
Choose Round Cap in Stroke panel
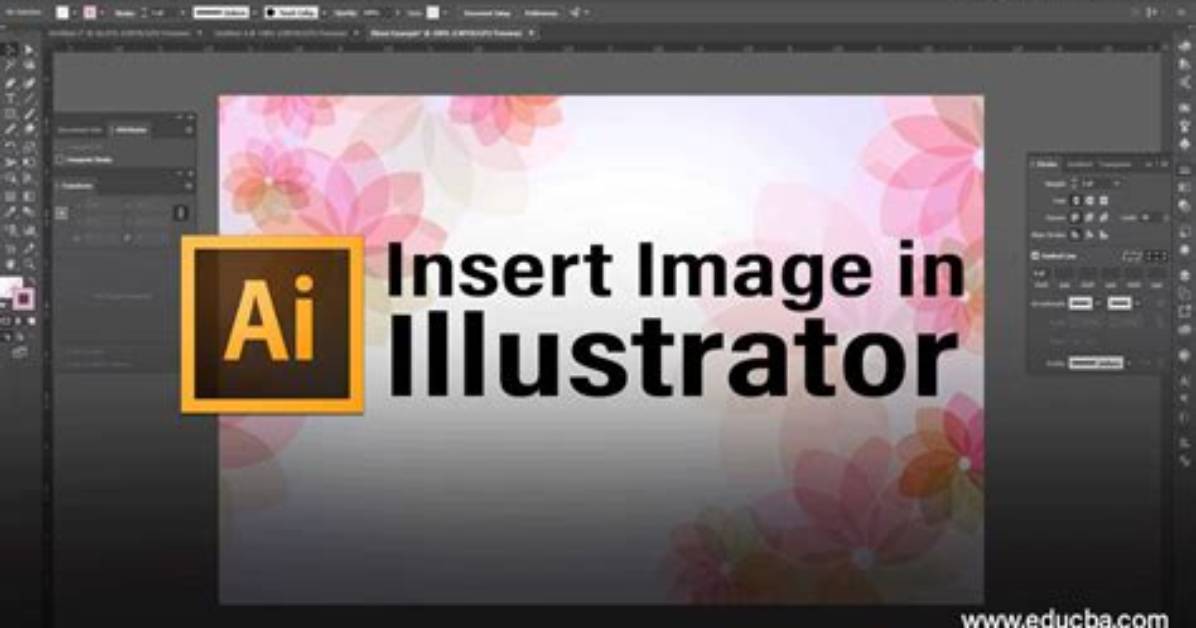click(1089, 201)
